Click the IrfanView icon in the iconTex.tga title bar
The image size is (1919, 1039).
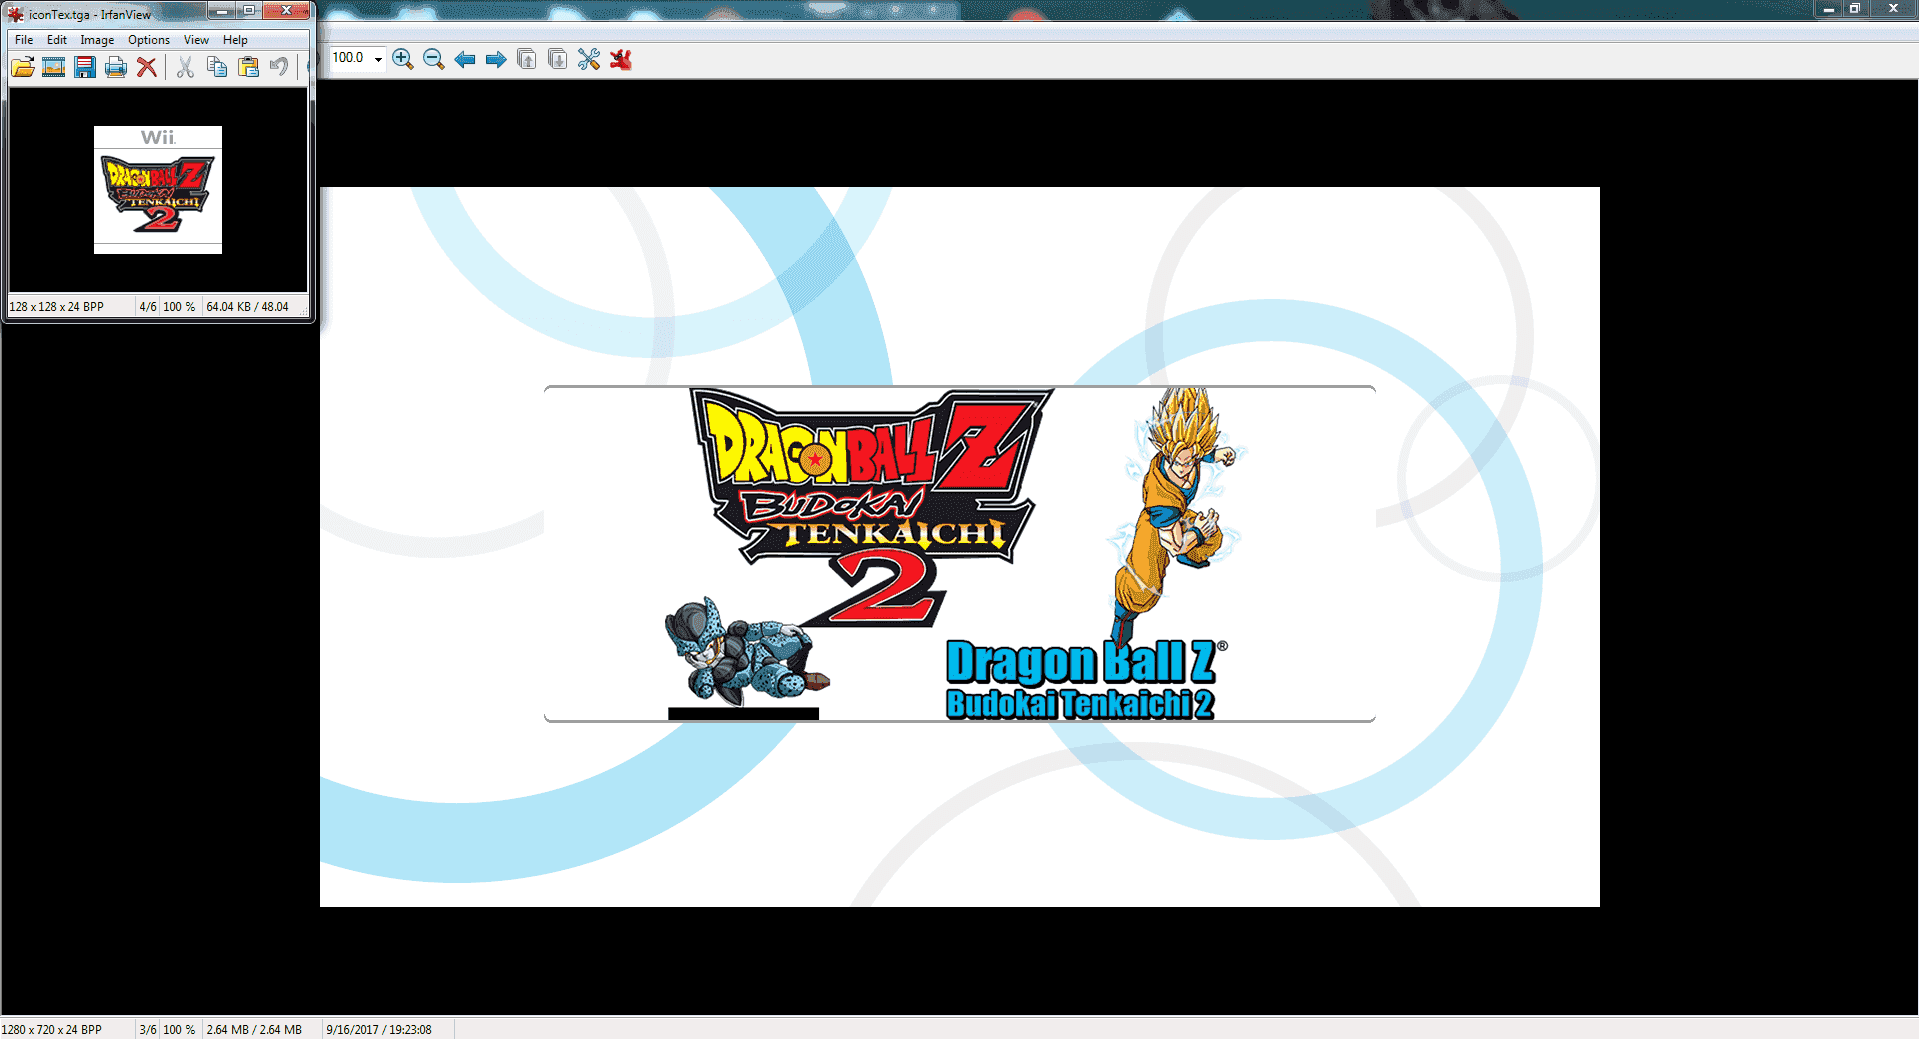point(16,14)
